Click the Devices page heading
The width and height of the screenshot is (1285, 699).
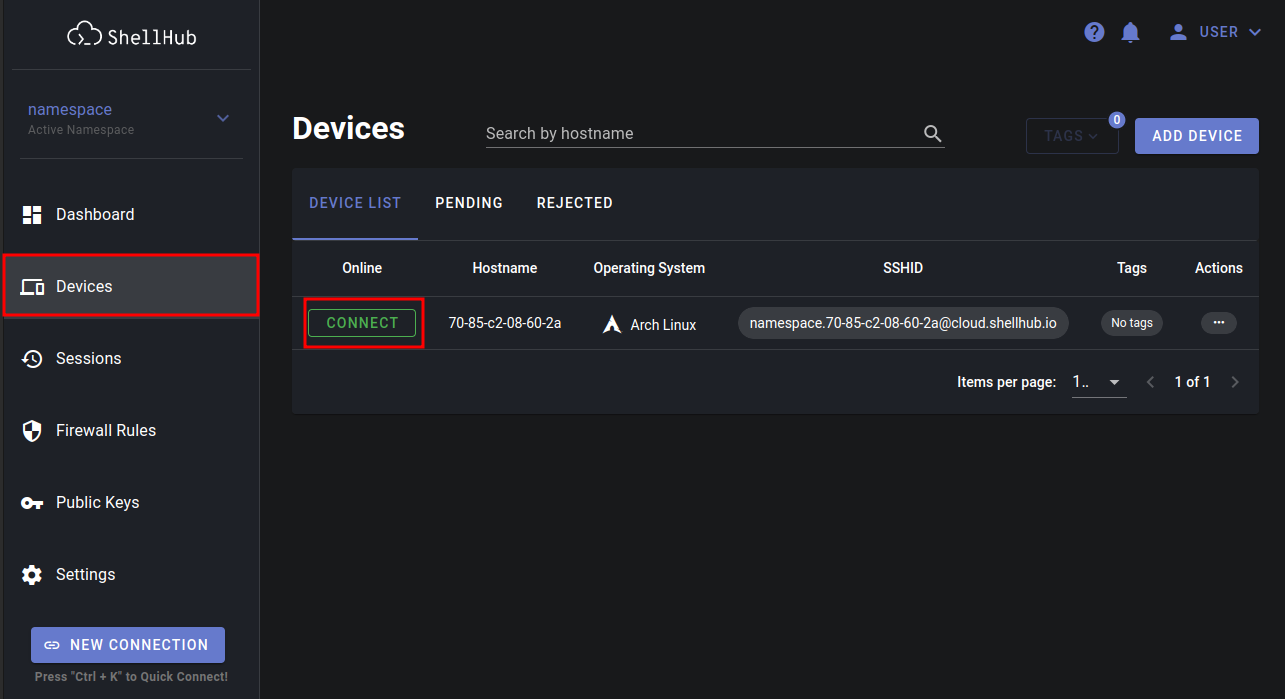pyautogui.click(x=349, y=129)
